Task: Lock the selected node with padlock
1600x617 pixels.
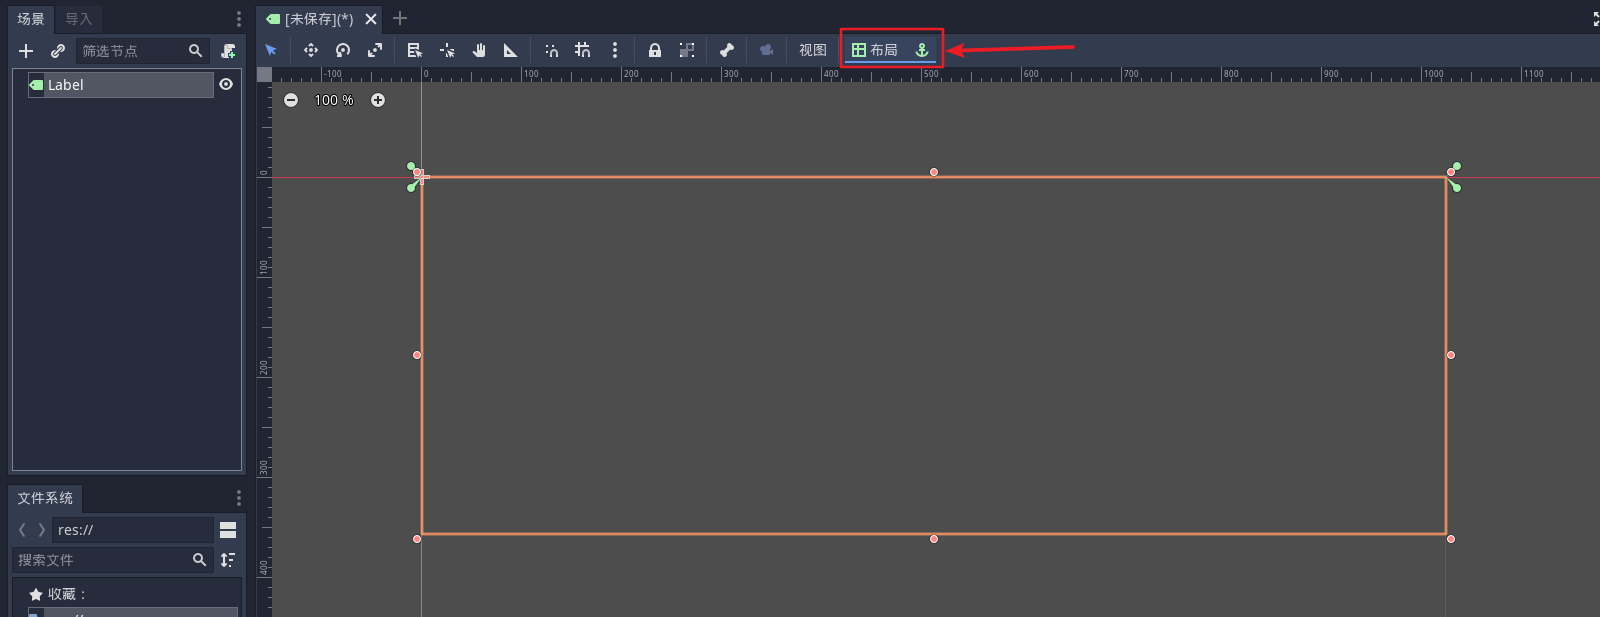Action: click(x=655, y=50)
